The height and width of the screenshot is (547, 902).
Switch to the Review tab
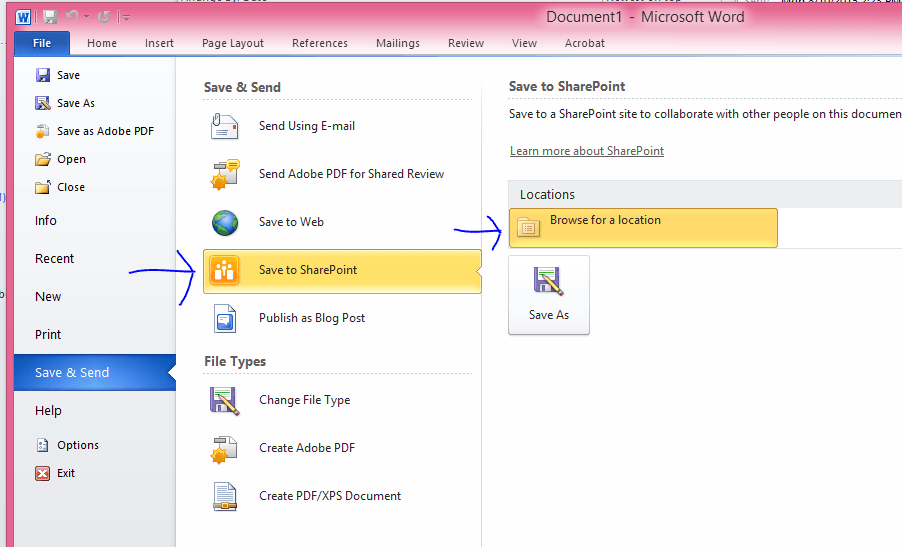pyautogui.click(x=466, y=43)
